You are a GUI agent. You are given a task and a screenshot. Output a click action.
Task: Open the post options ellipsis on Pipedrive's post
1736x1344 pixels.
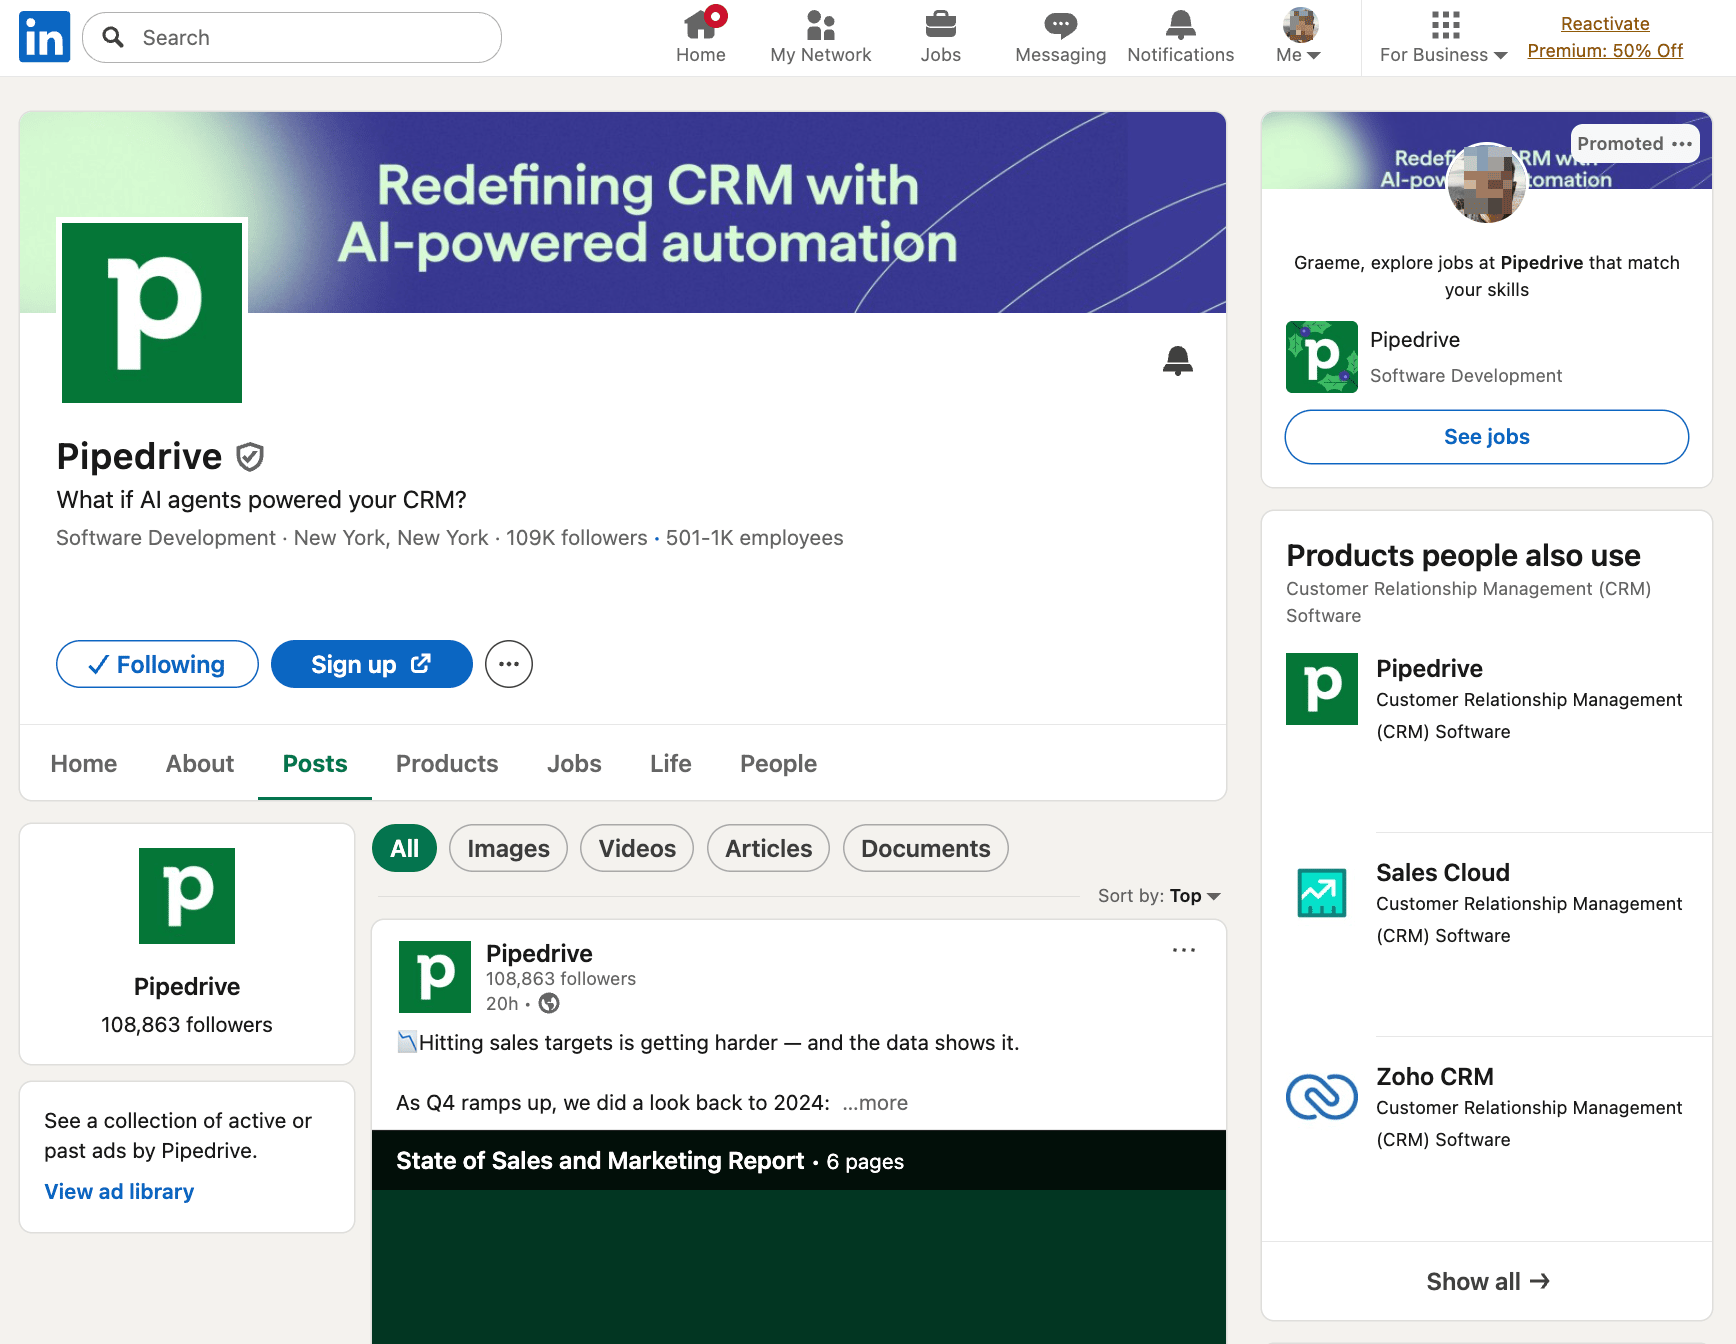(x=1184, y=950)
